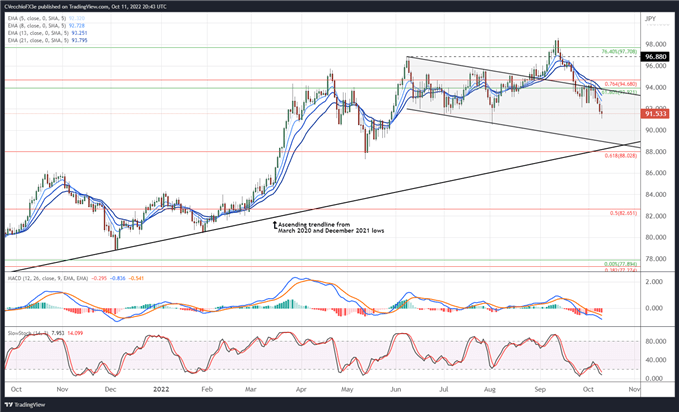
Task: Select the SlowStoch indicator legend
Action: coord(28,333)
